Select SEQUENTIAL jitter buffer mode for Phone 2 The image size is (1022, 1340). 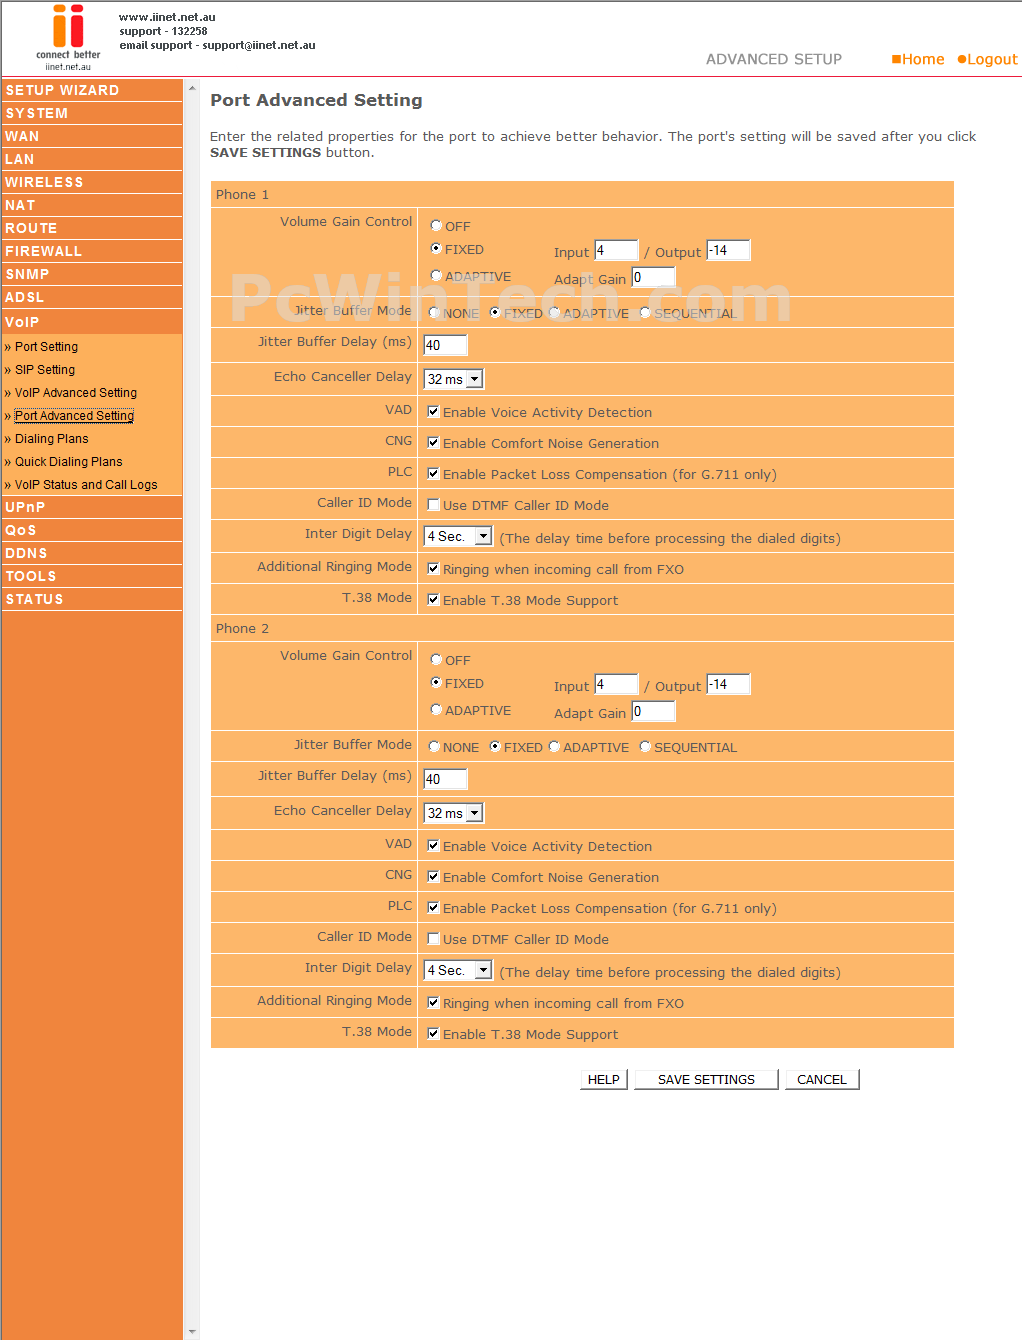pos(645,746)
